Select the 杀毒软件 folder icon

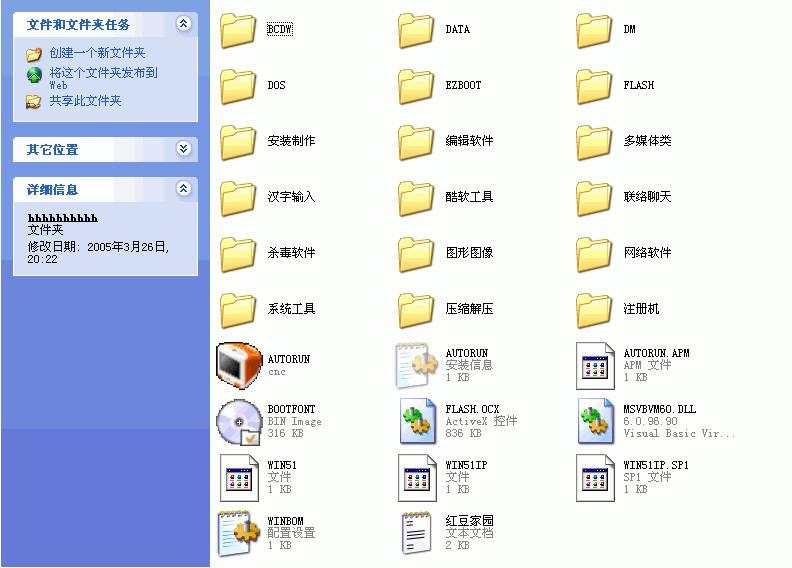(x=238, y=254)
